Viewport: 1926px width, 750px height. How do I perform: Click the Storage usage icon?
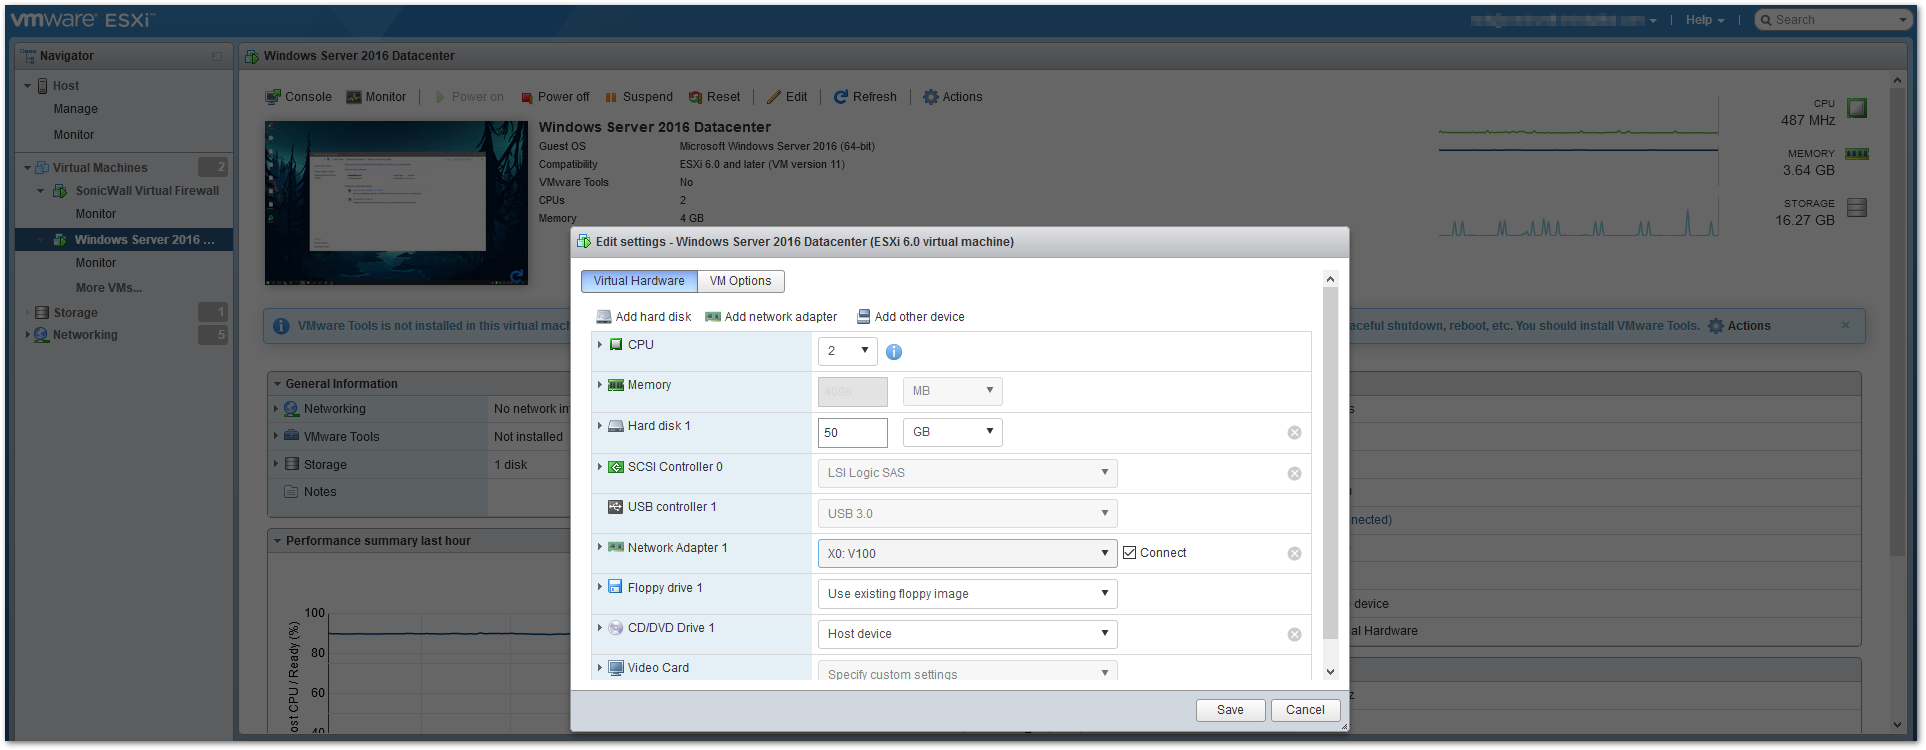pyautogui.click(x=1857, y=208)
